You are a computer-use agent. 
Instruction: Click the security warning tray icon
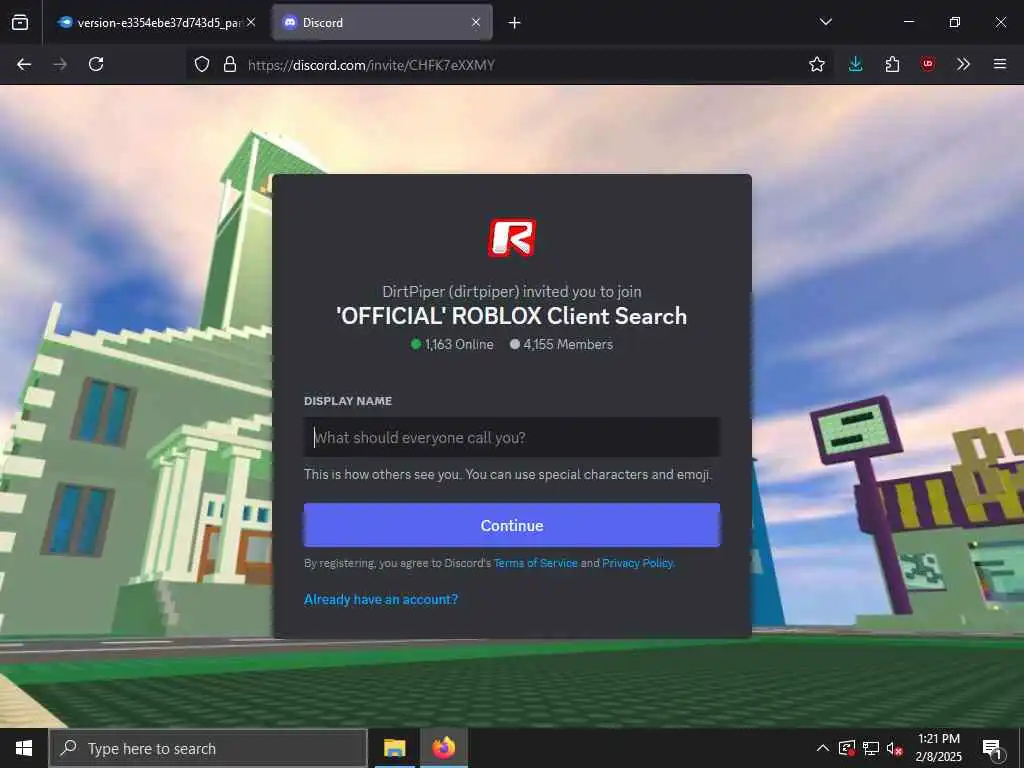tap(846, 748)
